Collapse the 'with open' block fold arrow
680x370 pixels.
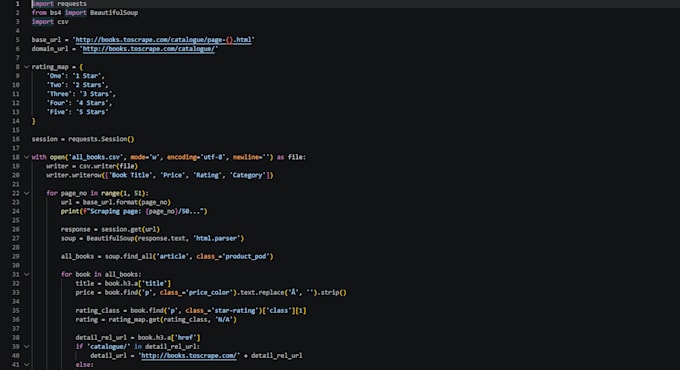26,157
